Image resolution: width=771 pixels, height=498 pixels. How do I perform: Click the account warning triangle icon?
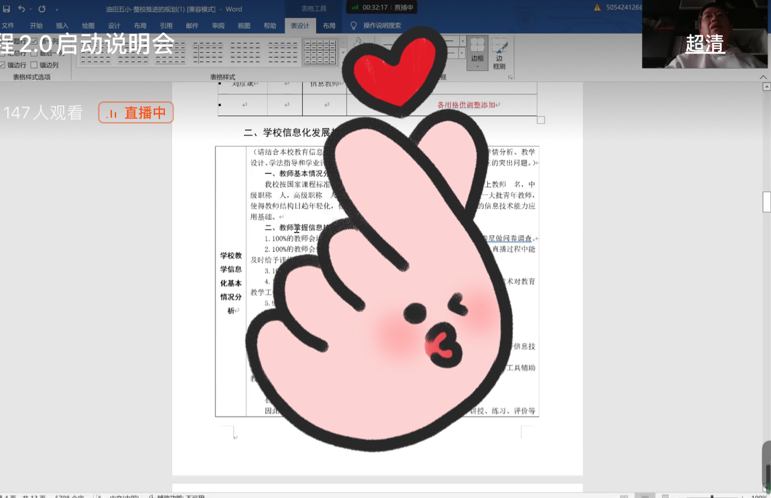[597, 7]
